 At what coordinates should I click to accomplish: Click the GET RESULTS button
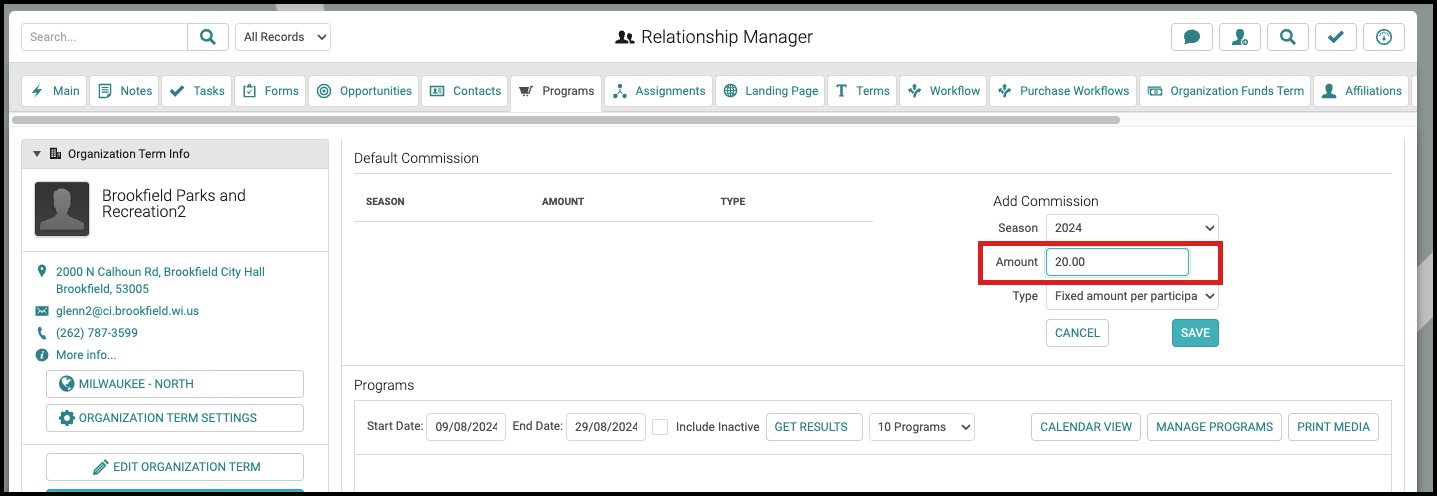click(814, 427)
